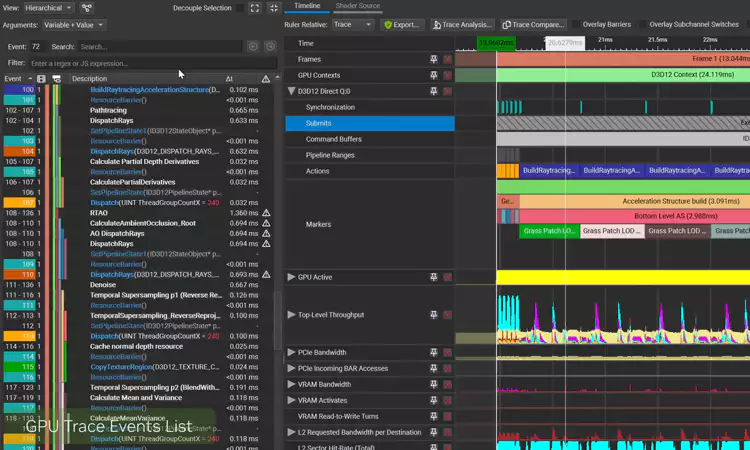Image resolution: width=750 pixels, height=450 pixels.
Task: Select the Acceleration Structure build marker bar
Action: pyautogui.click(x=635, y=201)
